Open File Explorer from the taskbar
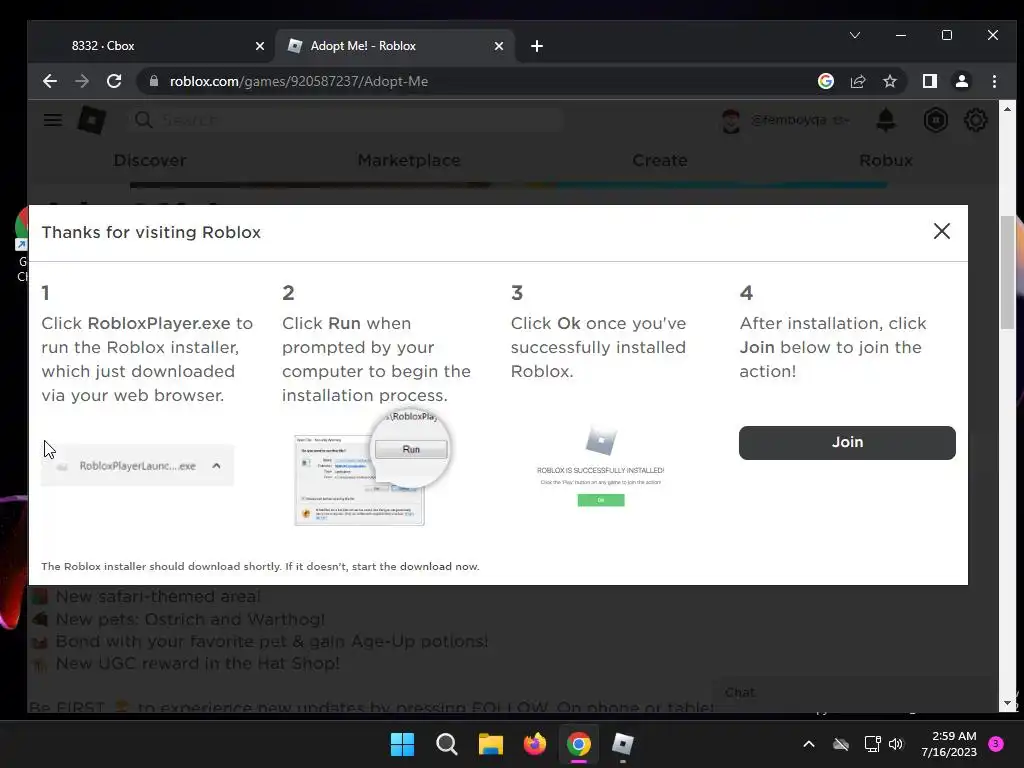Viewport: 1024px width, 768px height. point(490,744)
